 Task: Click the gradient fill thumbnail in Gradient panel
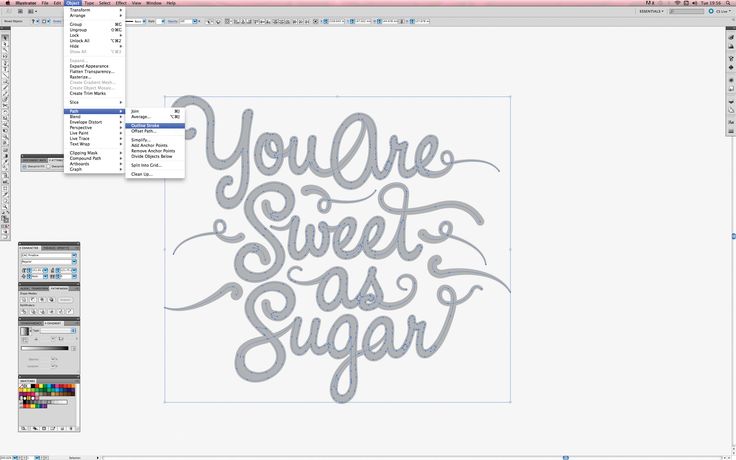pos(24,331)
